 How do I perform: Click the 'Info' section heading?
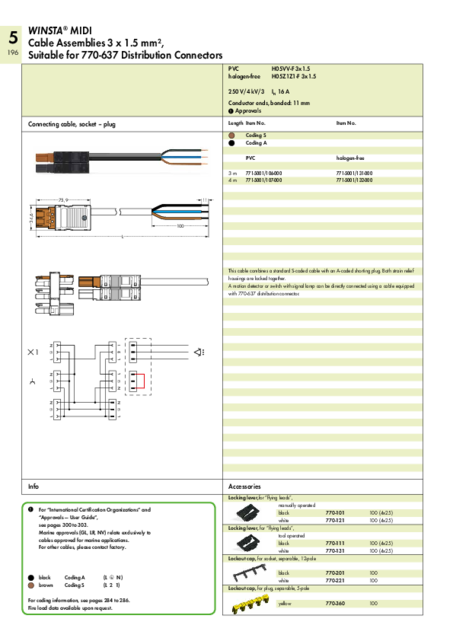[x=33, y=486]
